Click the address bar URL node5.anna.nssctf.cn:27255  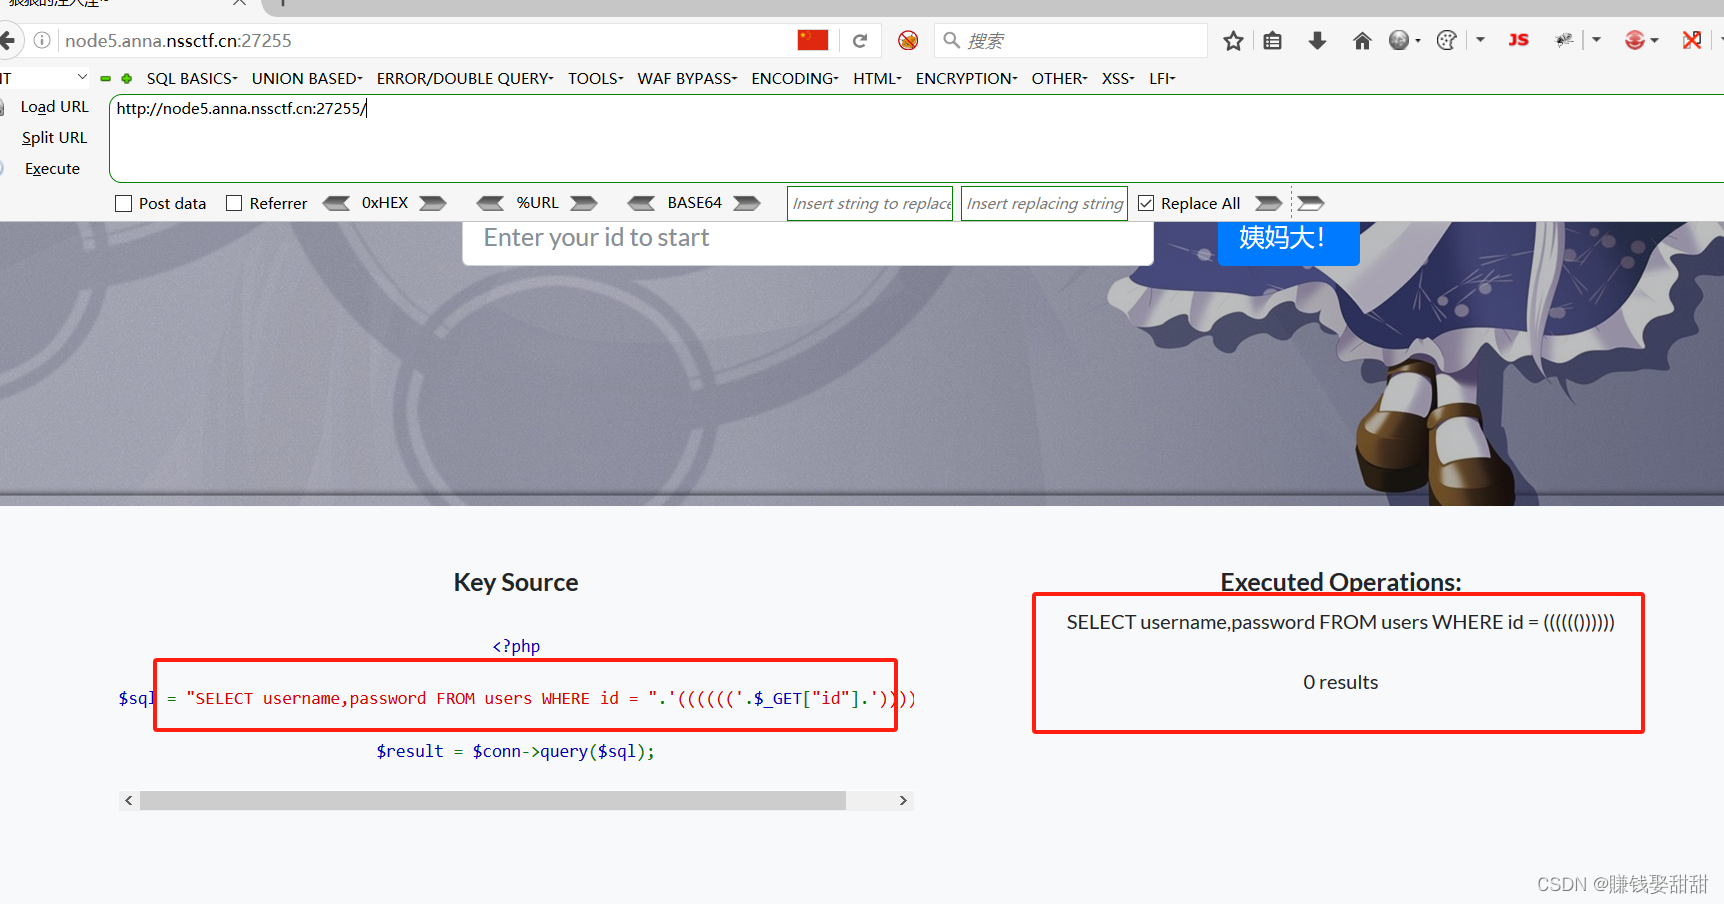pyautogui.click(x=179, y=41)
